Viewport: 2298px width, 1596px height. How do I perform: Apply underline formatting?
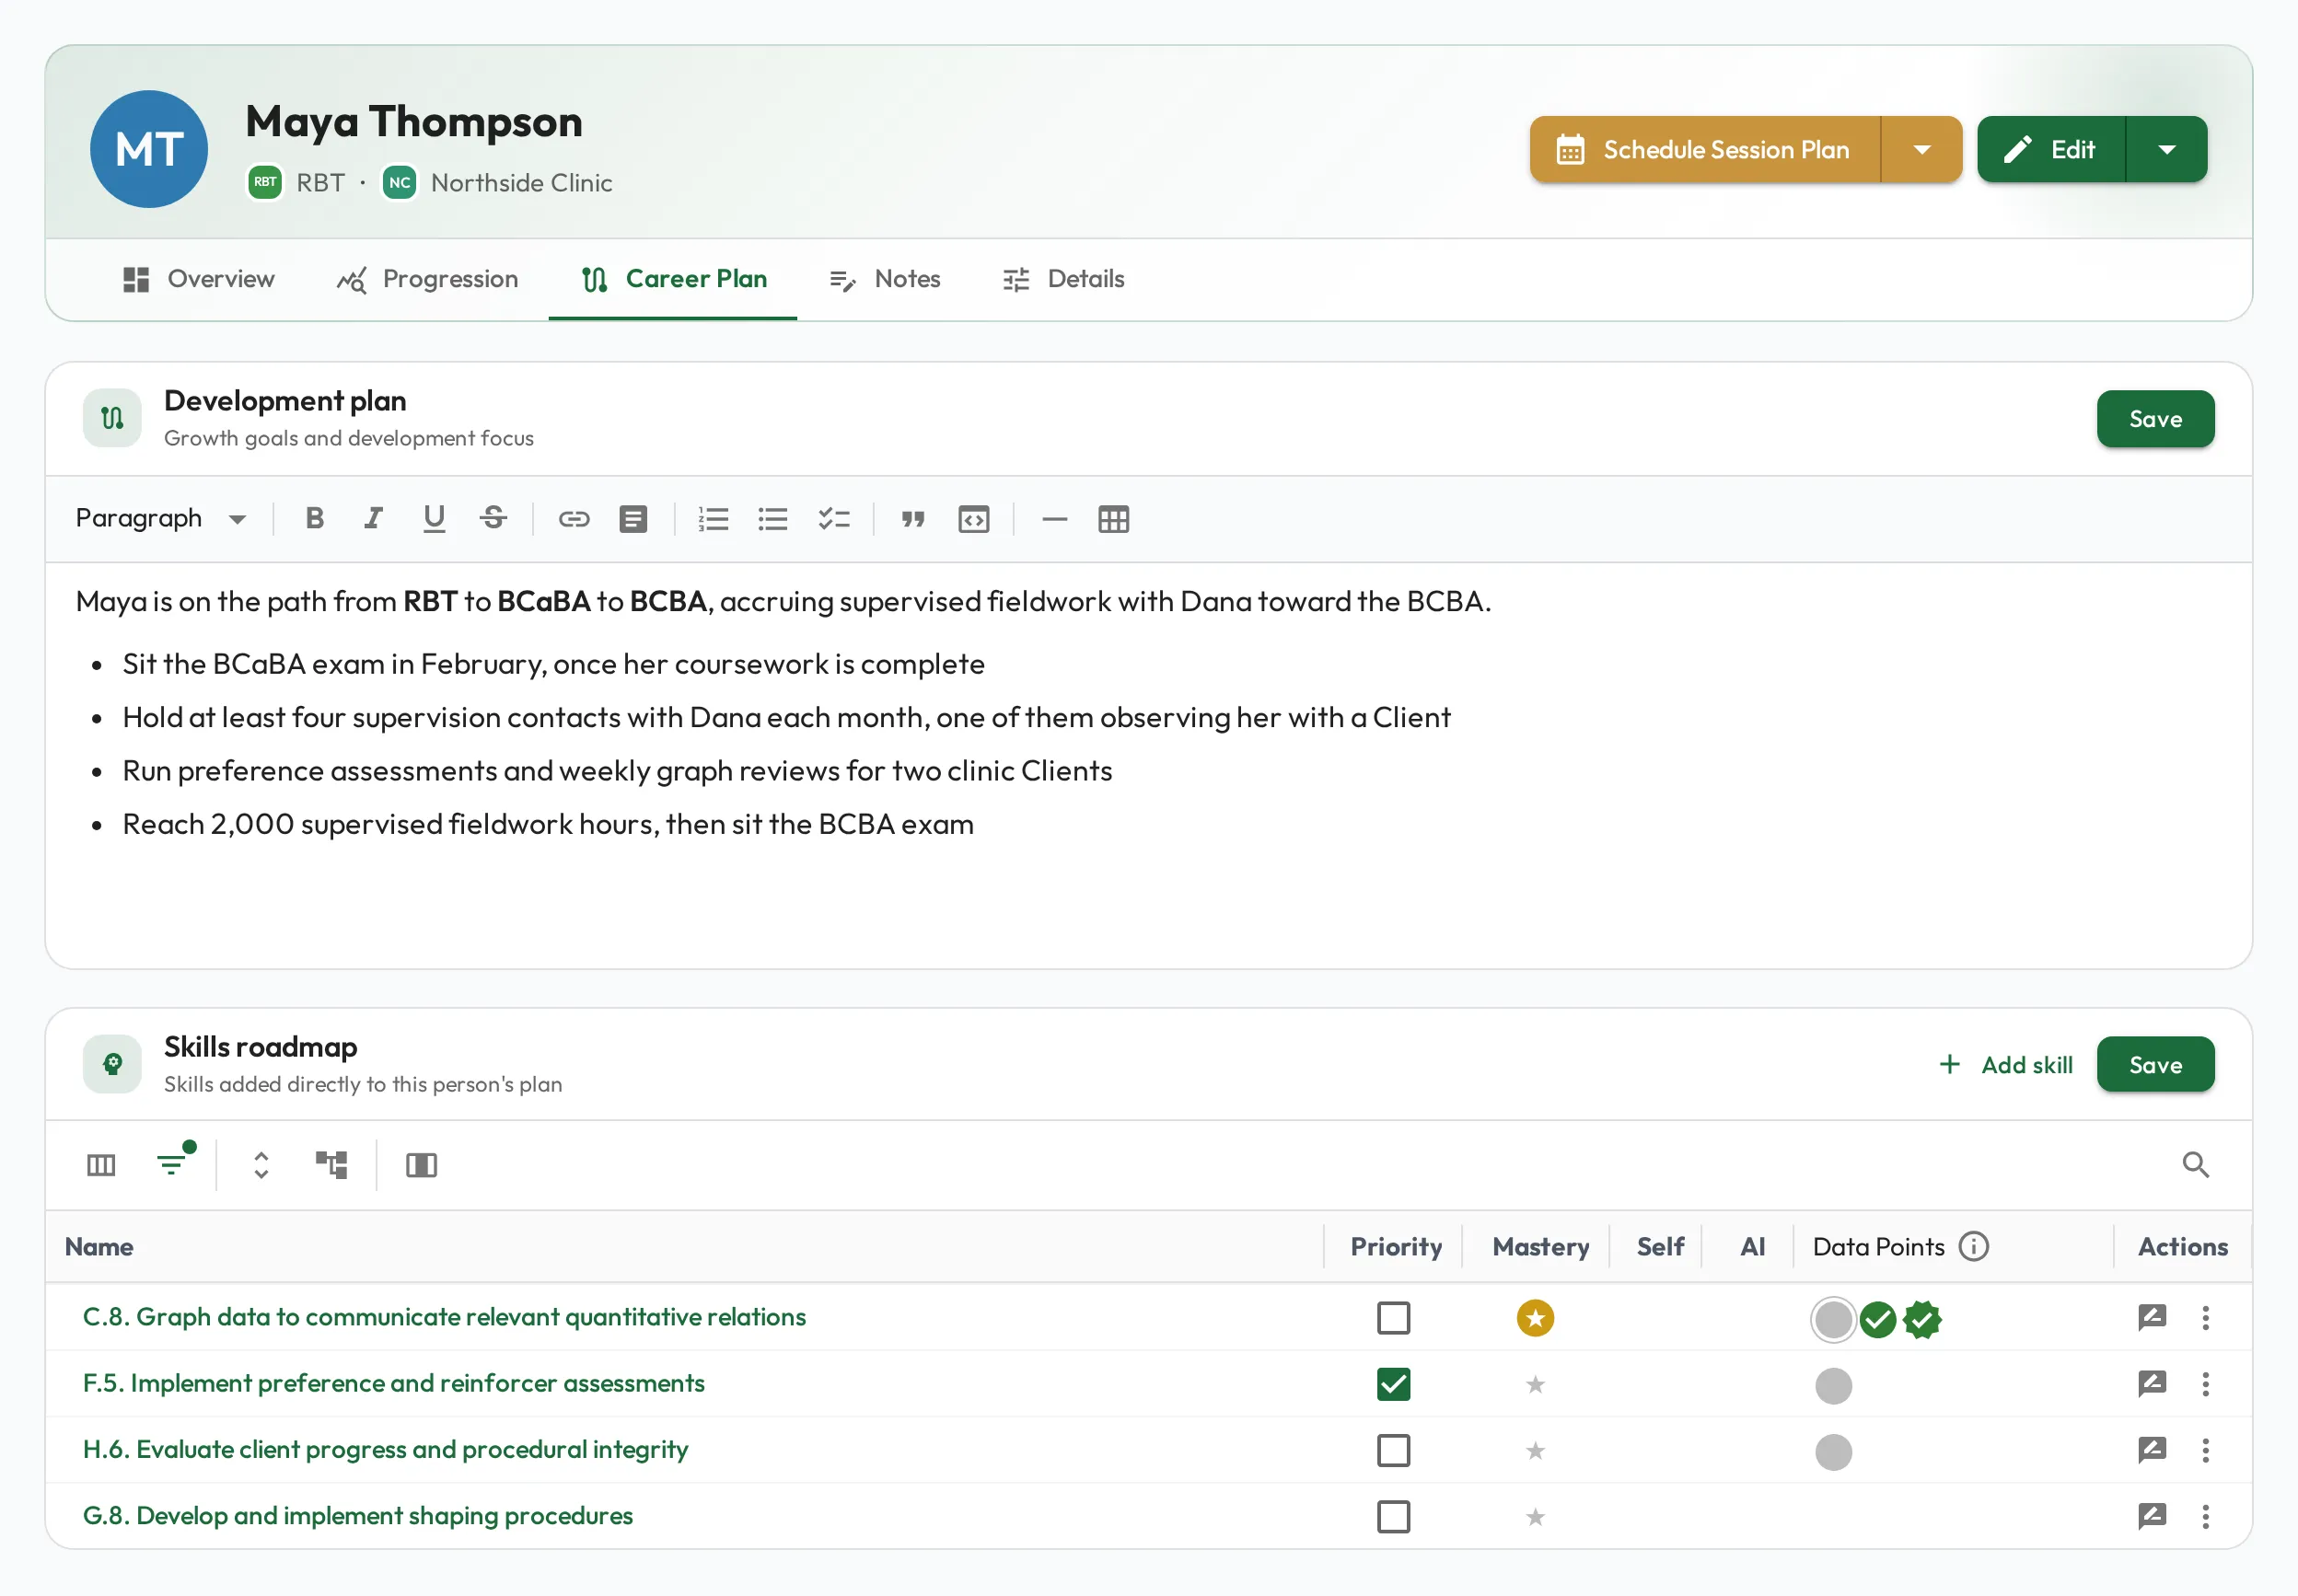[433, 518]
